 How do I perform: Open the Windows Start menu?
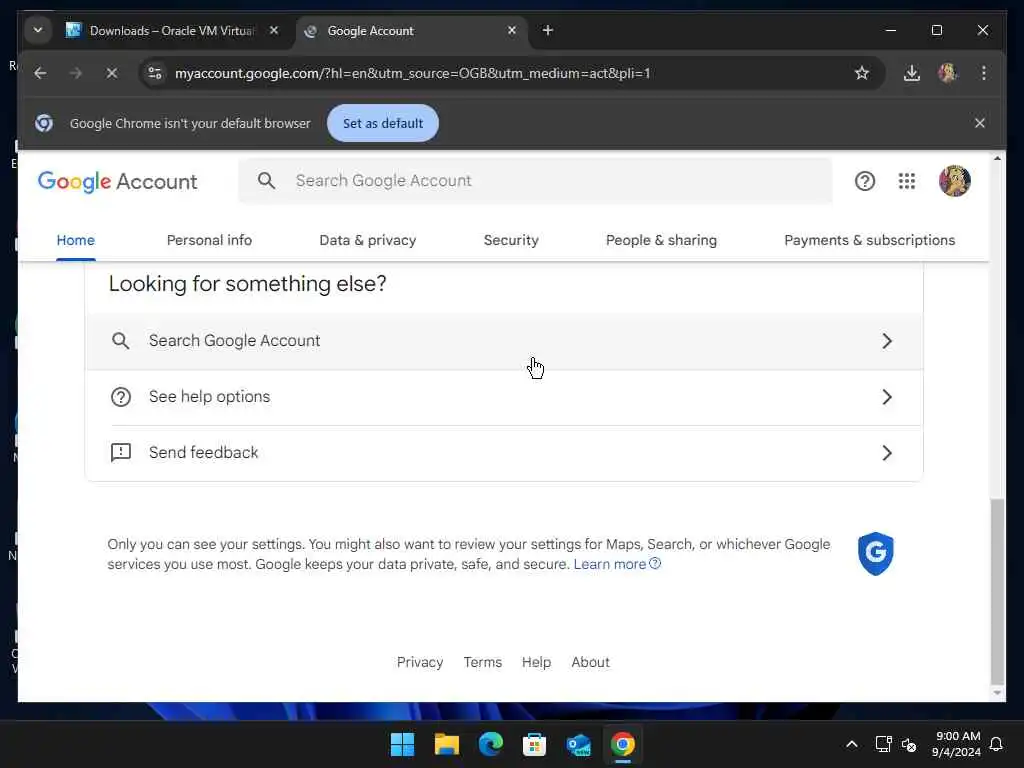tap(402, 744)
